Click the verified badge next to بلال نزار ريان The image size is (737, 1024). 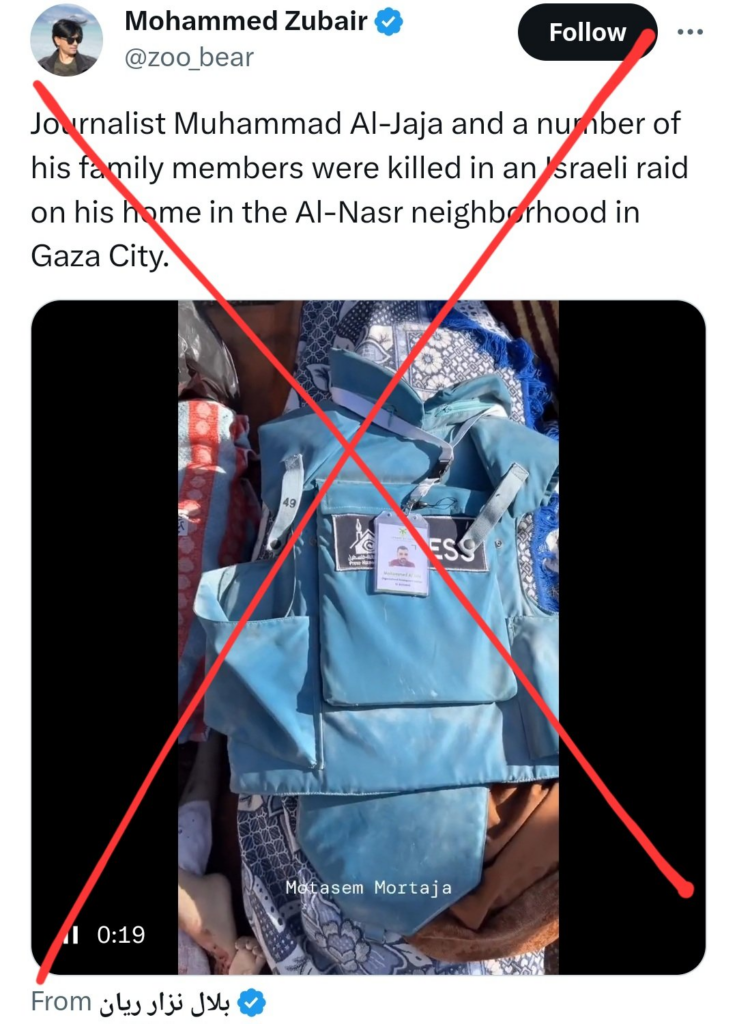pos(252,1002)
